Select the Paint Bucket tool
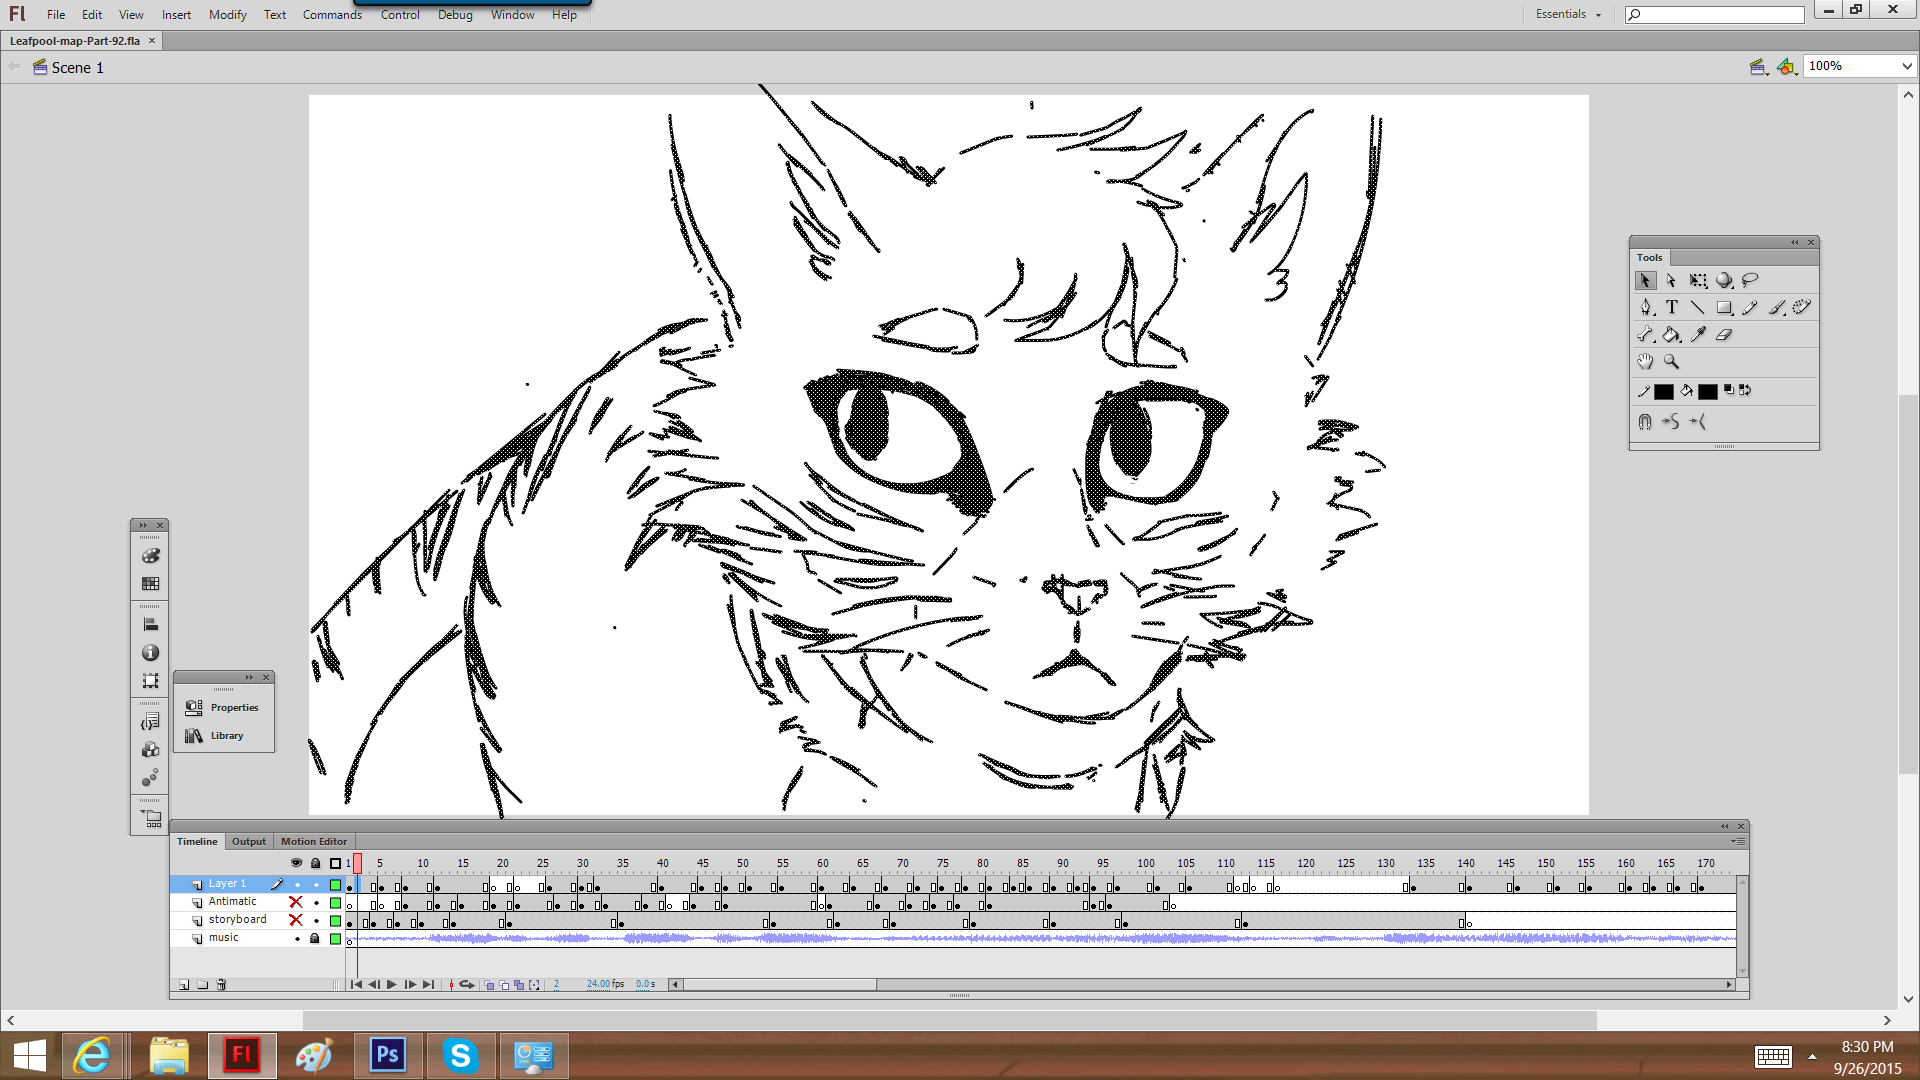 (1672, 335)
